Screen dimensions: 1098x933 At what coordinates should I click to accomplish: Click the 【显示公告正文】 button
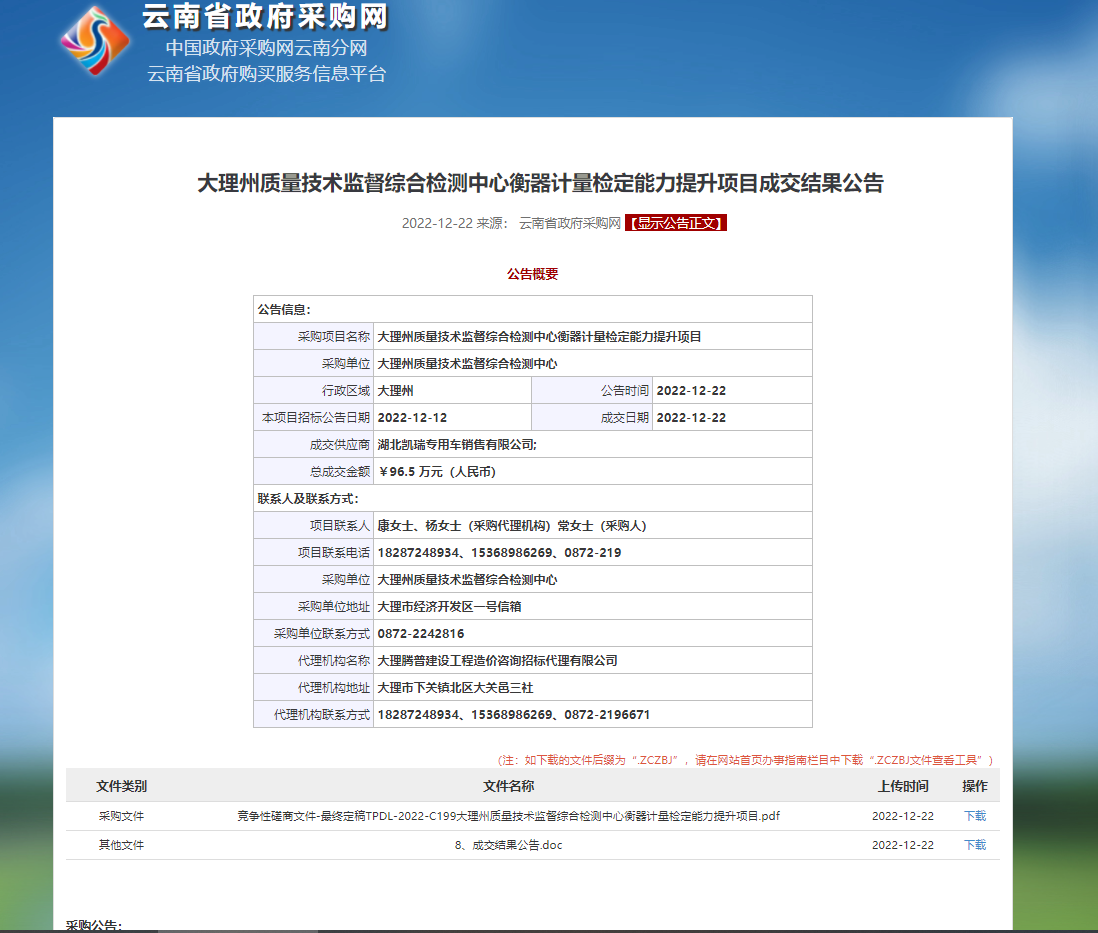676,223
